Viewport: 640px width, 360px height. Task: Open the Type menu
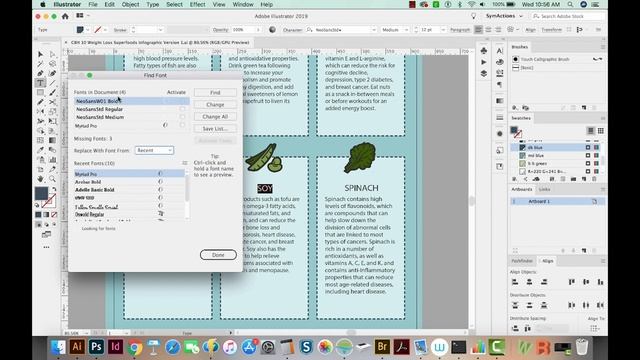pos(153,4)
